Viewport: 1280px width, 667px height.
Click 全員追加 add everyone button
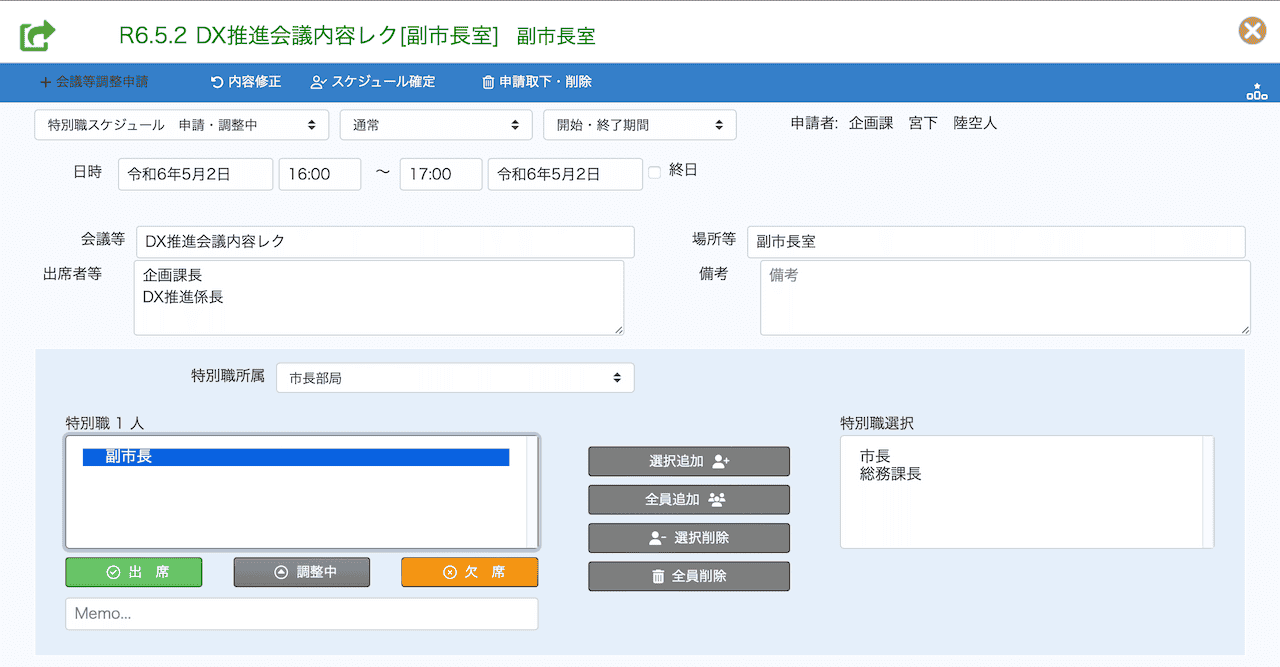689,499
